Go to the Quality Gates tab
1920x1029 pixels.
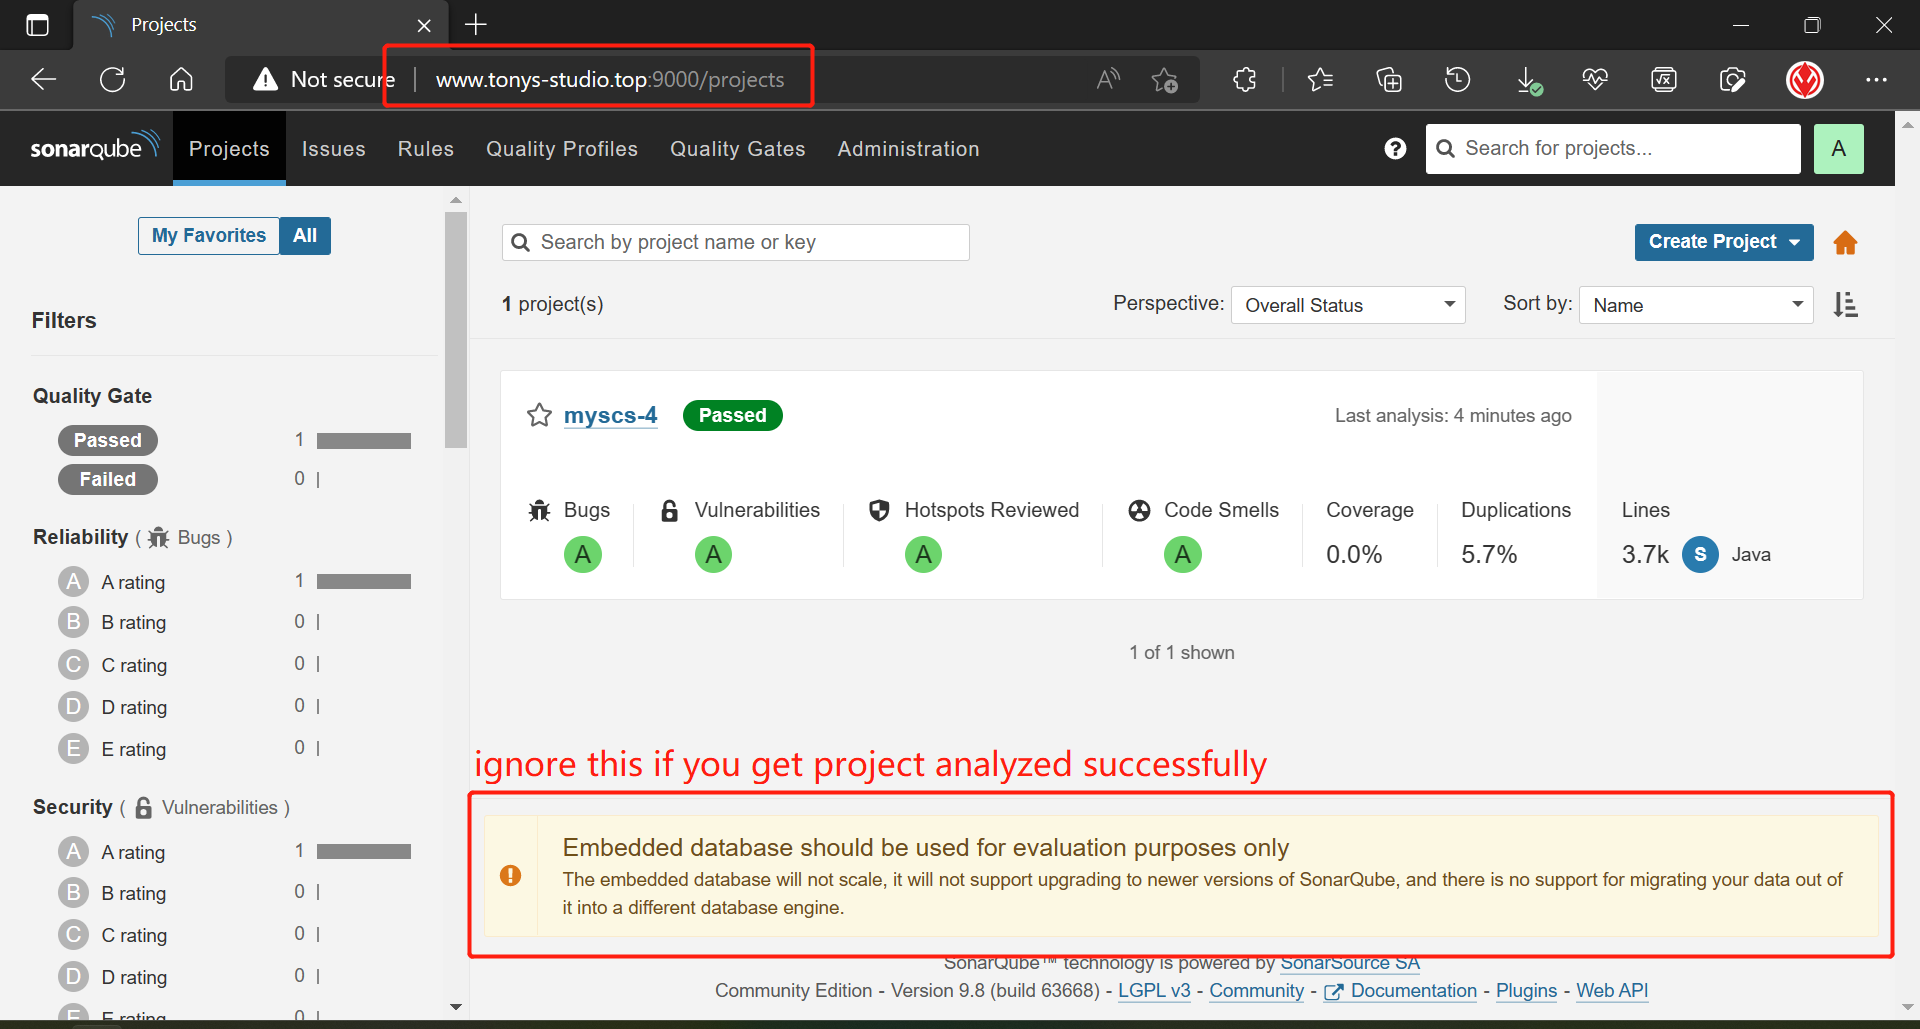click(x=737, y=149)
